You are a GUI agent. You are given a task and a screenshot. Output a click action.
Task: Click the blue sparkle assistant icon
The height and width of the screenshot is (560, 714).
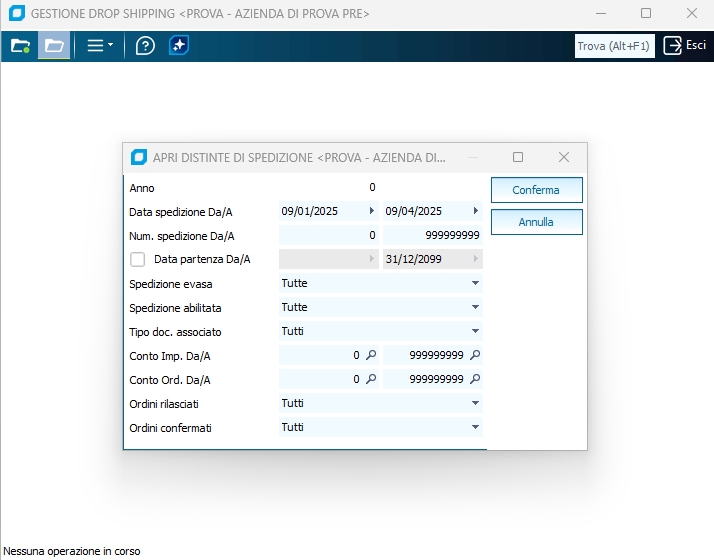point(178,46)
